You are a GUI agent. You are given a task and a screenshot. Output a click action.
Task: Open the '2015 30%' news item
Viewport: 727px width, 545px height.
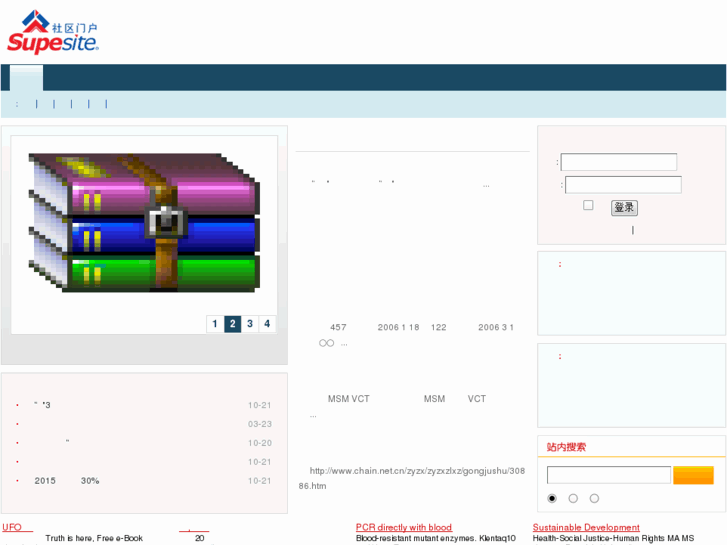(x=67, y=481)
